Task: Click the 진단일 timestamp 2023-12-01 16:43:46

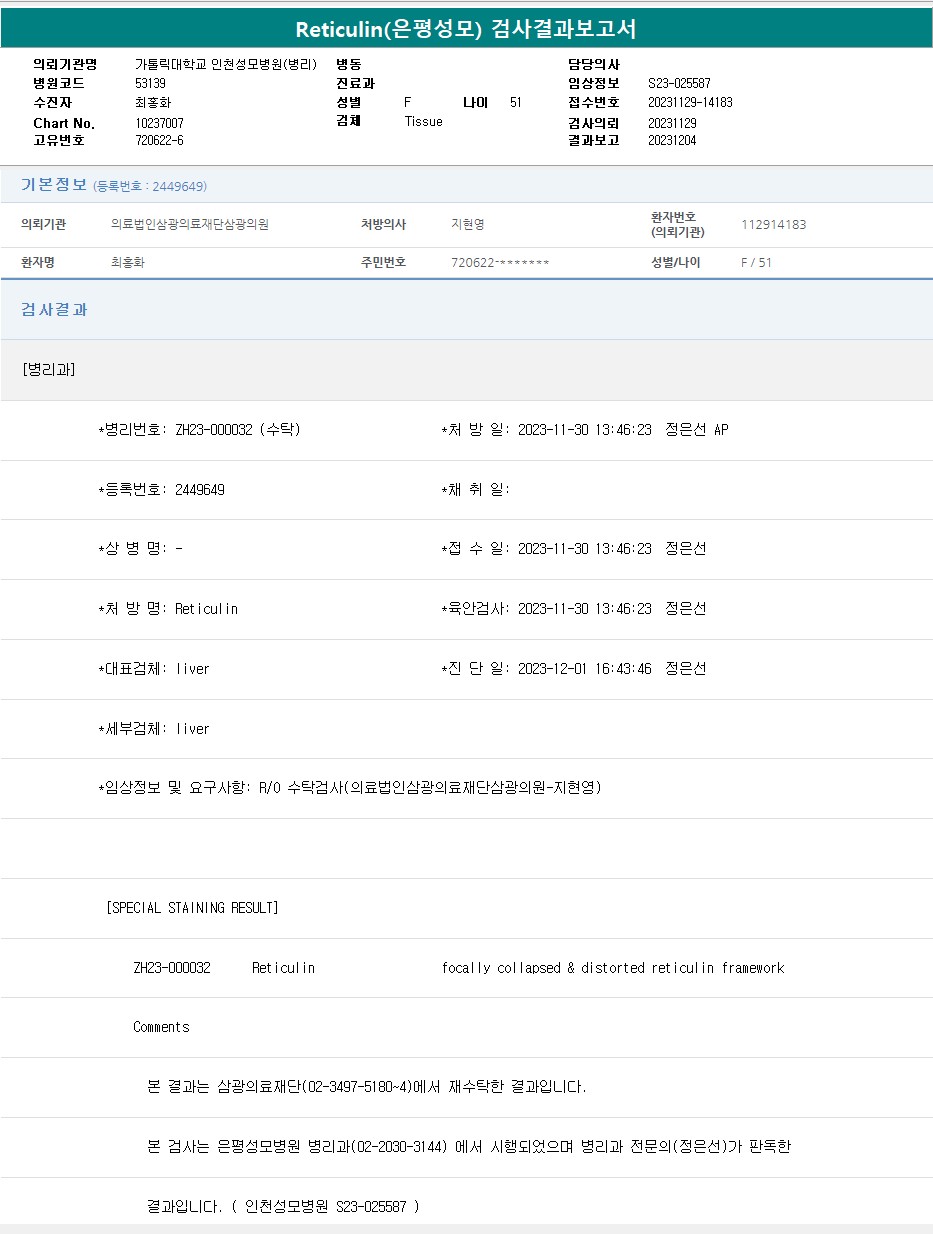Action: (584, 669)
